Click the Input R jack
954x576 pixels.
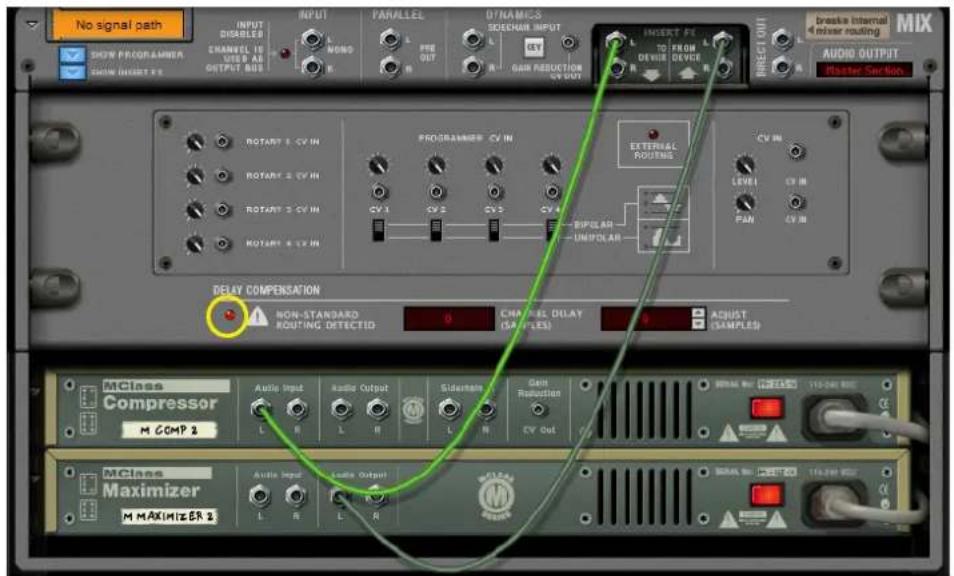312,66
